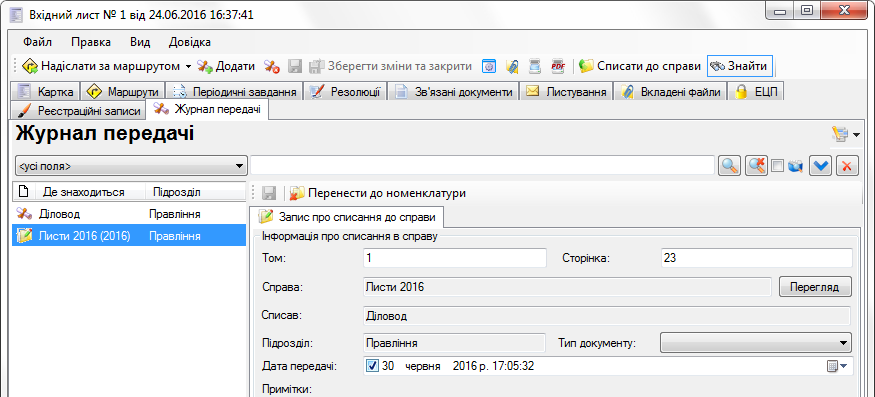Click the grayed save icon in detail toolbar
Screen dimensions: 875x397
pyautogui.click(x=269, y=193)
